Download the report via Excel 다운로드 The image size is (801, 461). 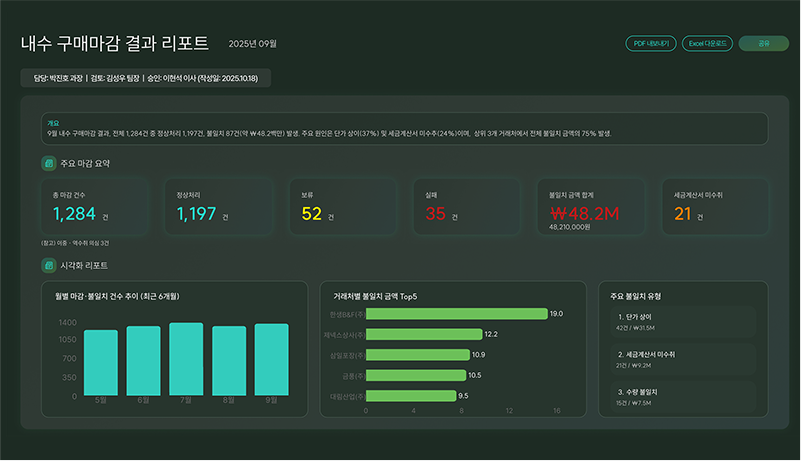(x=707, y=44)
